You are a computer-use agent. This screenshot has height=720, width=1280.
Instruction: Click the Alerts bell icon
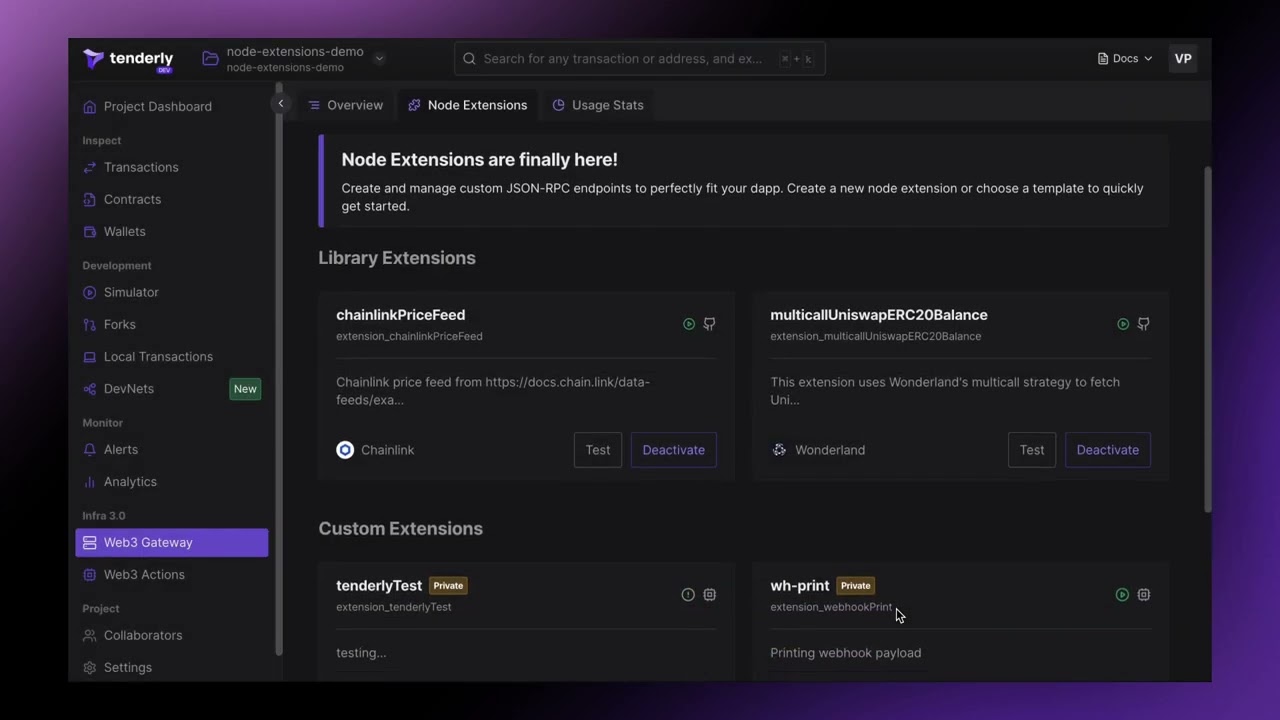pos(90,450)
